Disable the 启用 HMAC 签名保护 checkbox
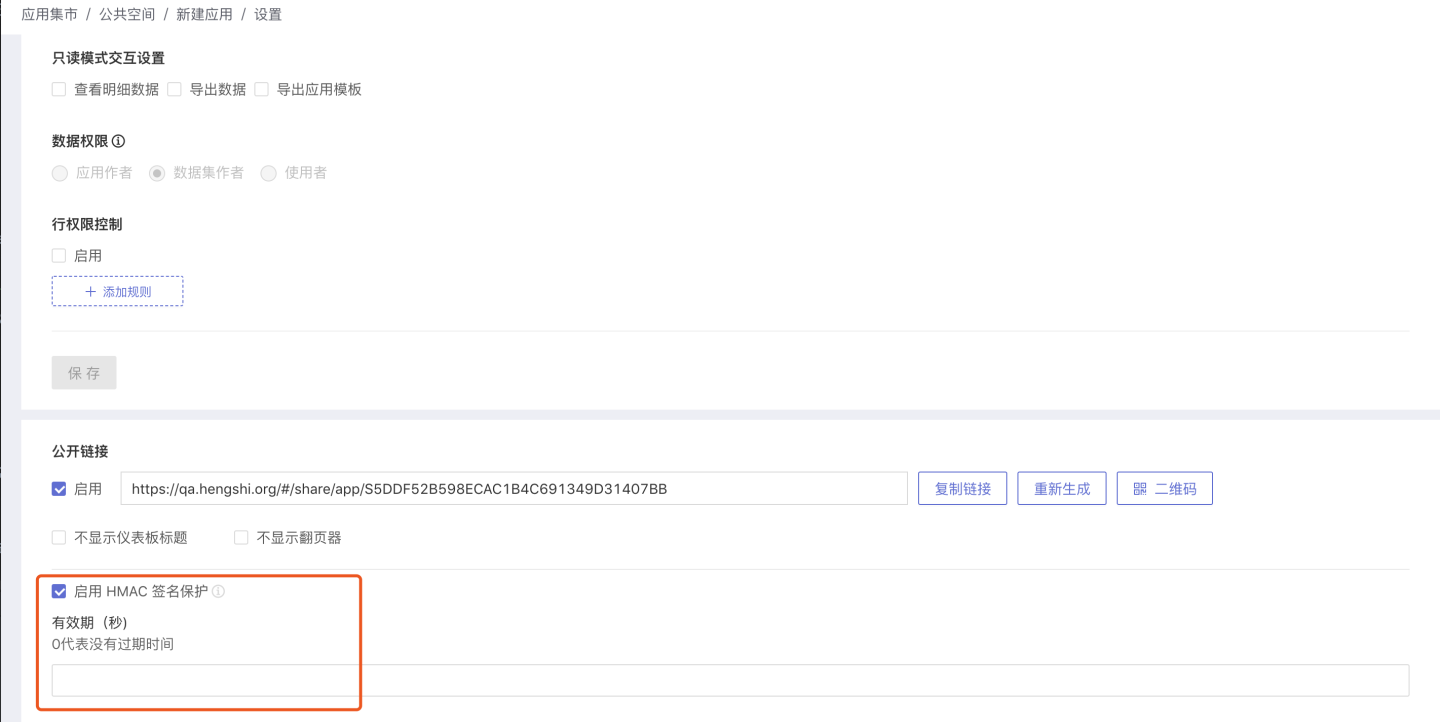 [x=59, y=591]
